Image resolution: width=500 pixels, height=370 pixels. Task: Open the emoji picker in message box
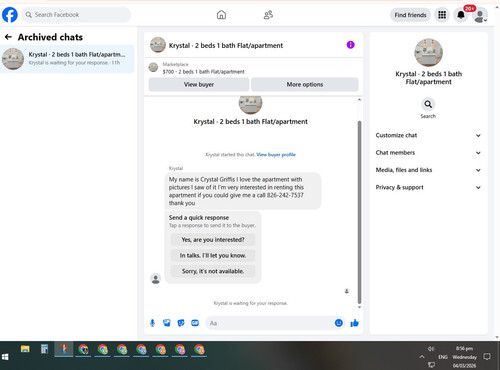coord(339,323)
